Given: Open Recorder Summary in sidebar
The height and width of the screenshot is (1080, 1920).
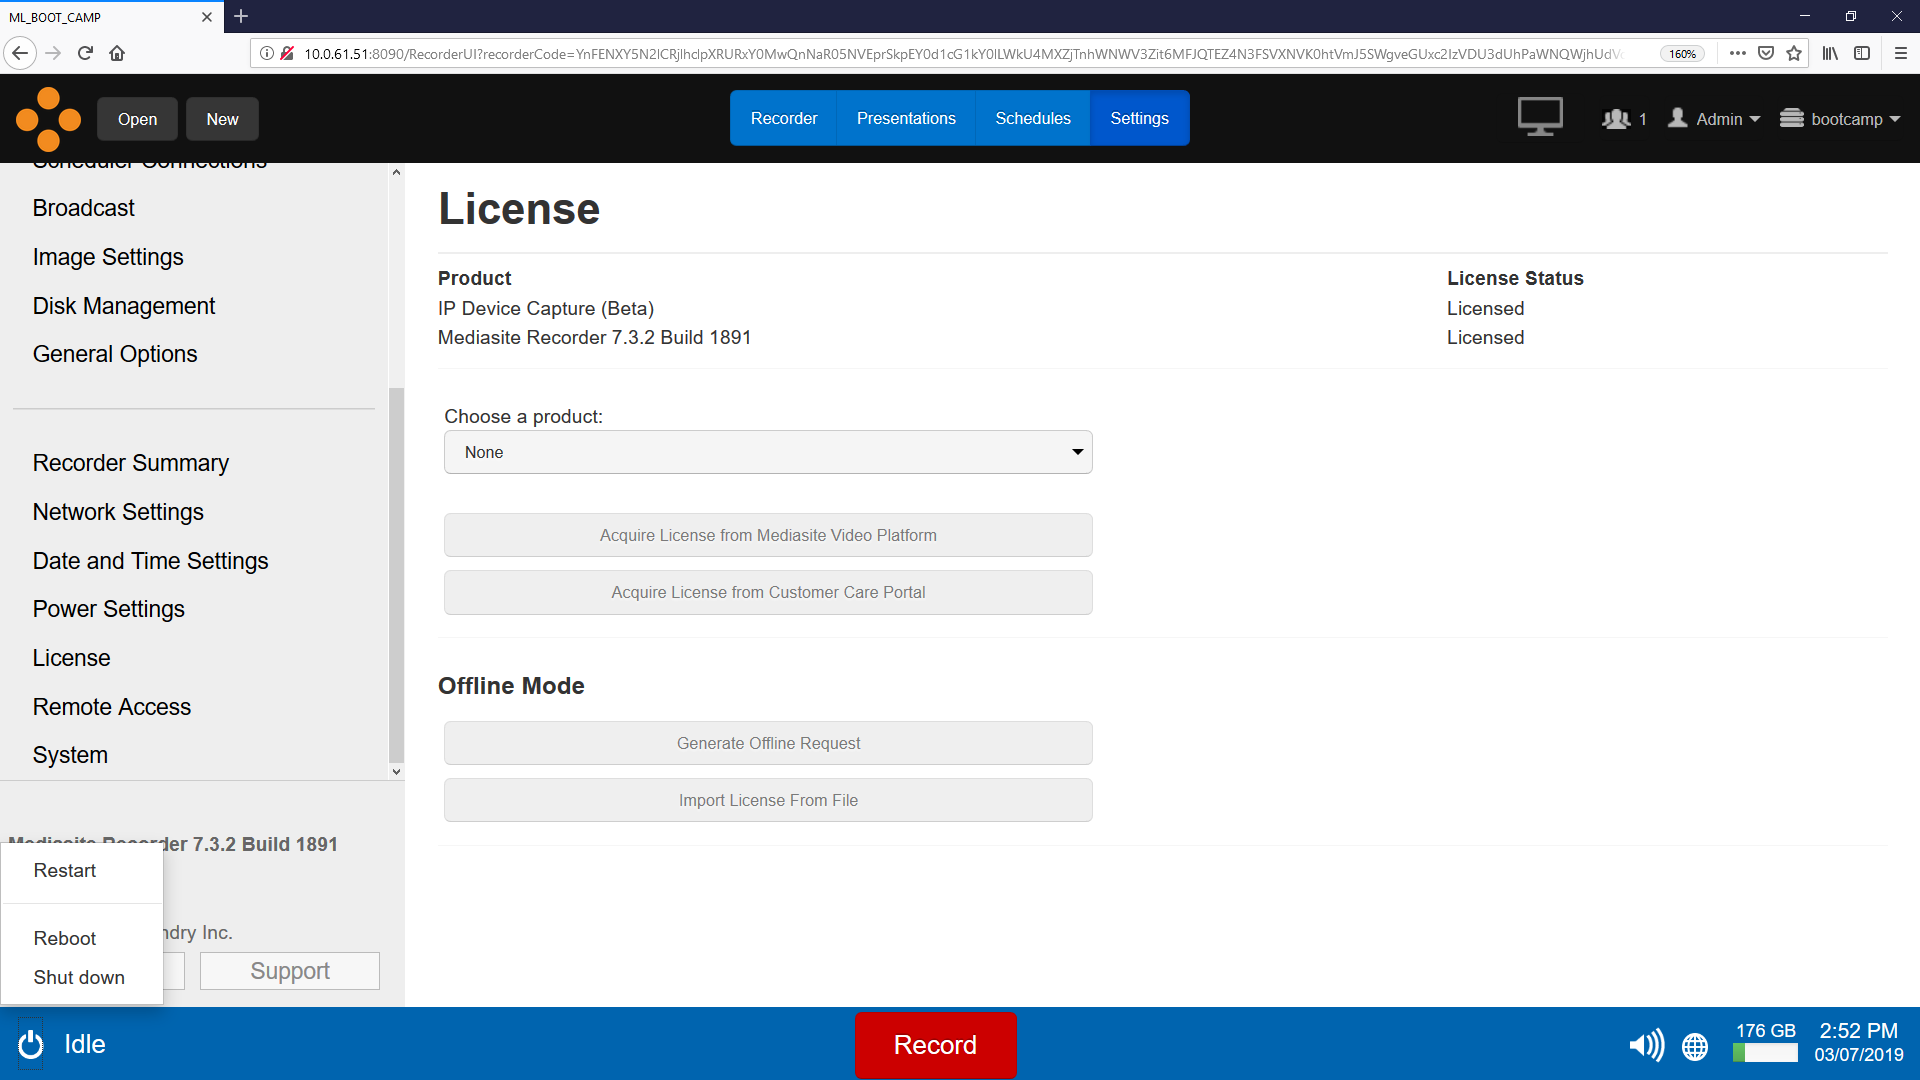Looking at the screenshot, I should 131,463.
